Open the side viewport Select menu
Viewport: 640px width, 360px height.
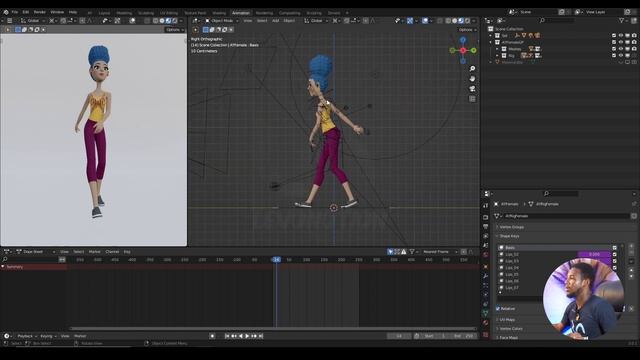[x=262, y=20]
